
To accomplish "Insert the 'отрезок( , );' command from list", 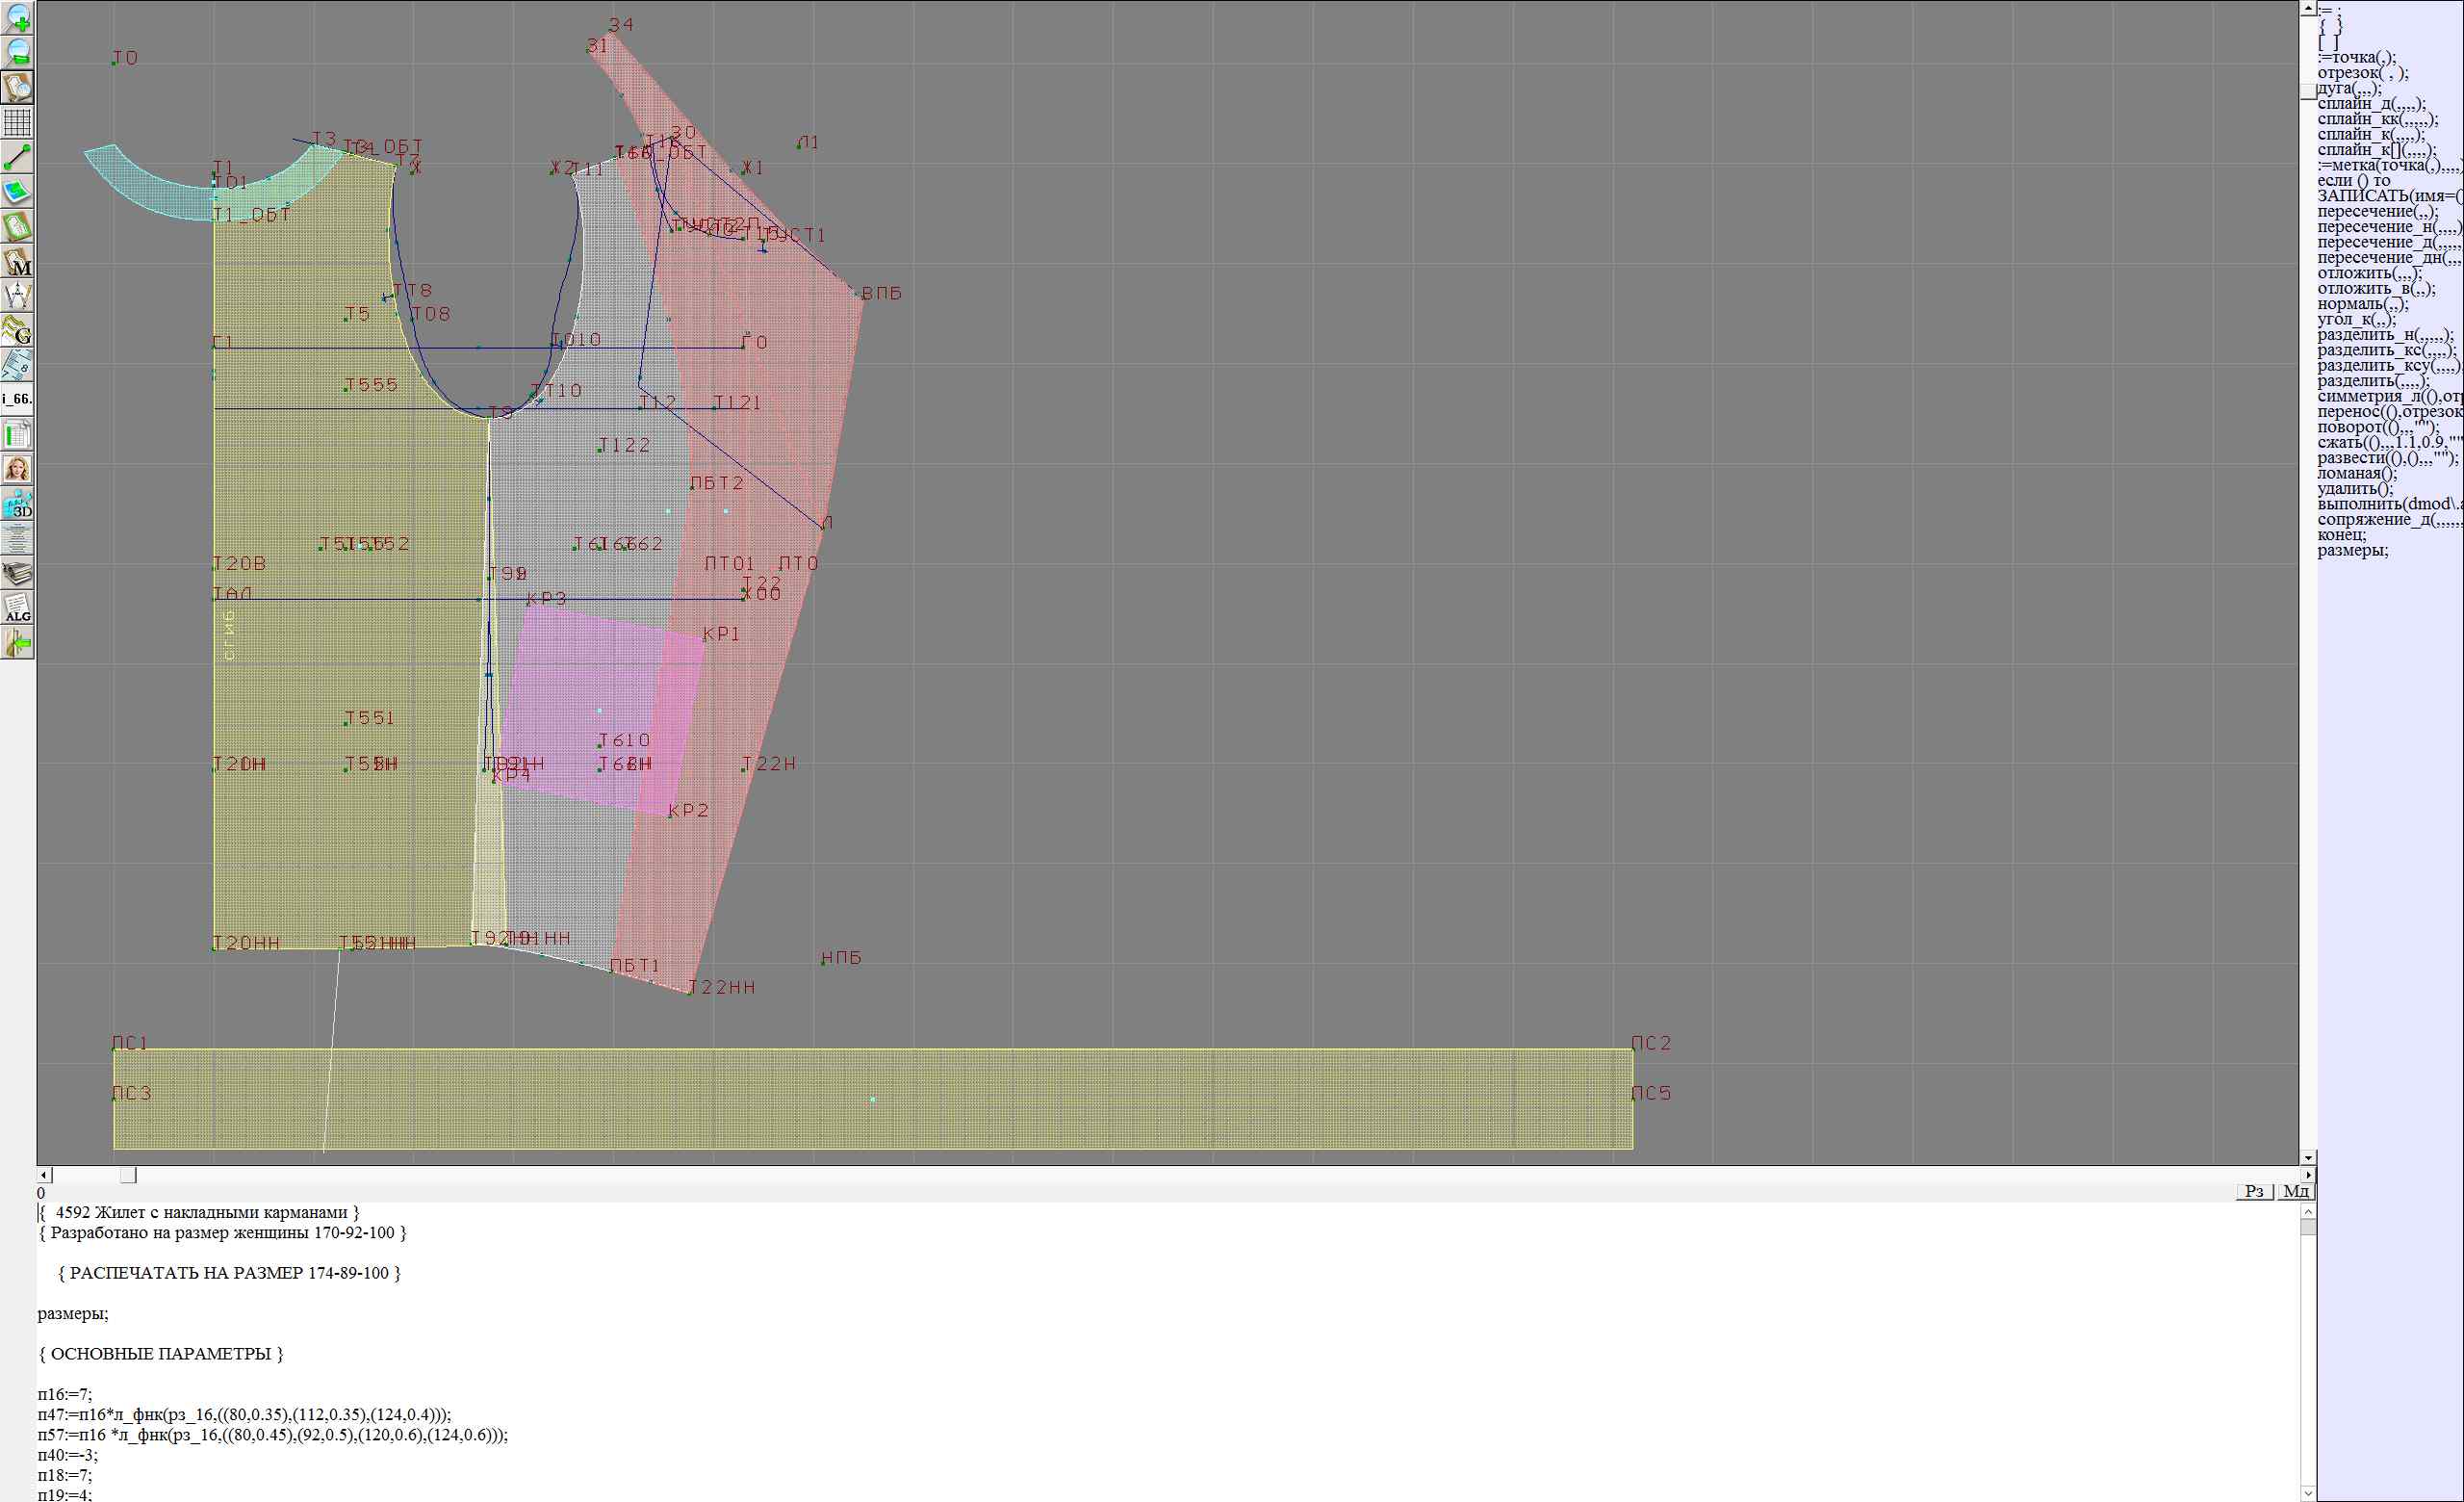I will (x=2362, y=73).
